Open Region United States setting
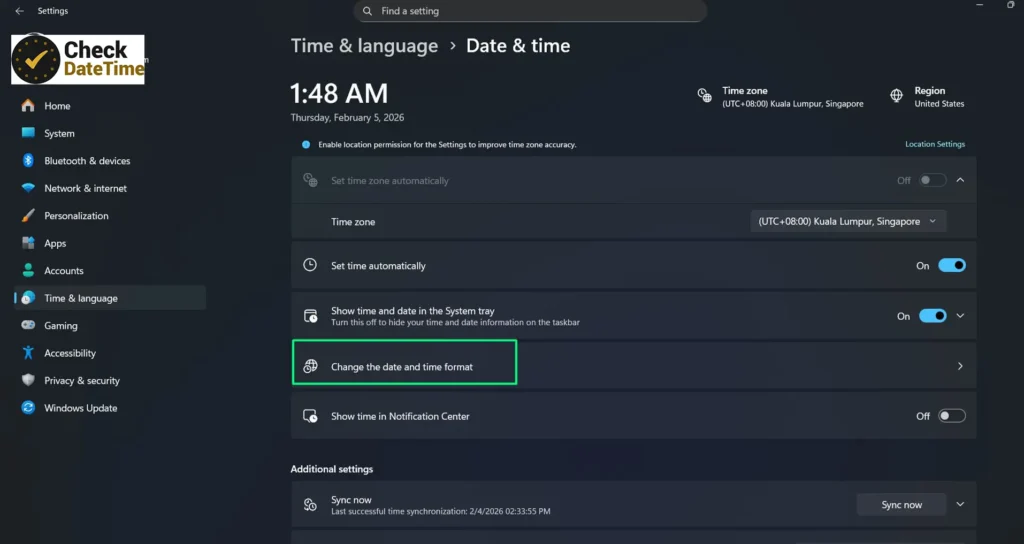 pyautogui.click(x=927, y=97)
